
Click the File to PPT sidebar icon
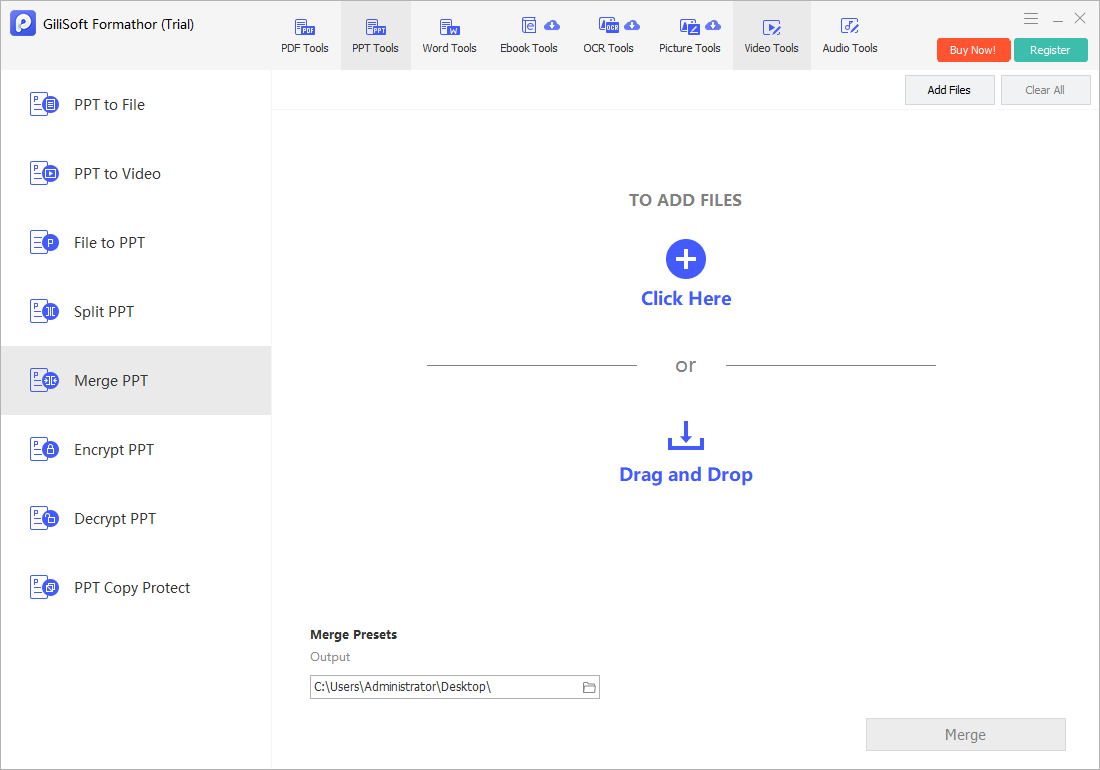(x=44, y=243)
